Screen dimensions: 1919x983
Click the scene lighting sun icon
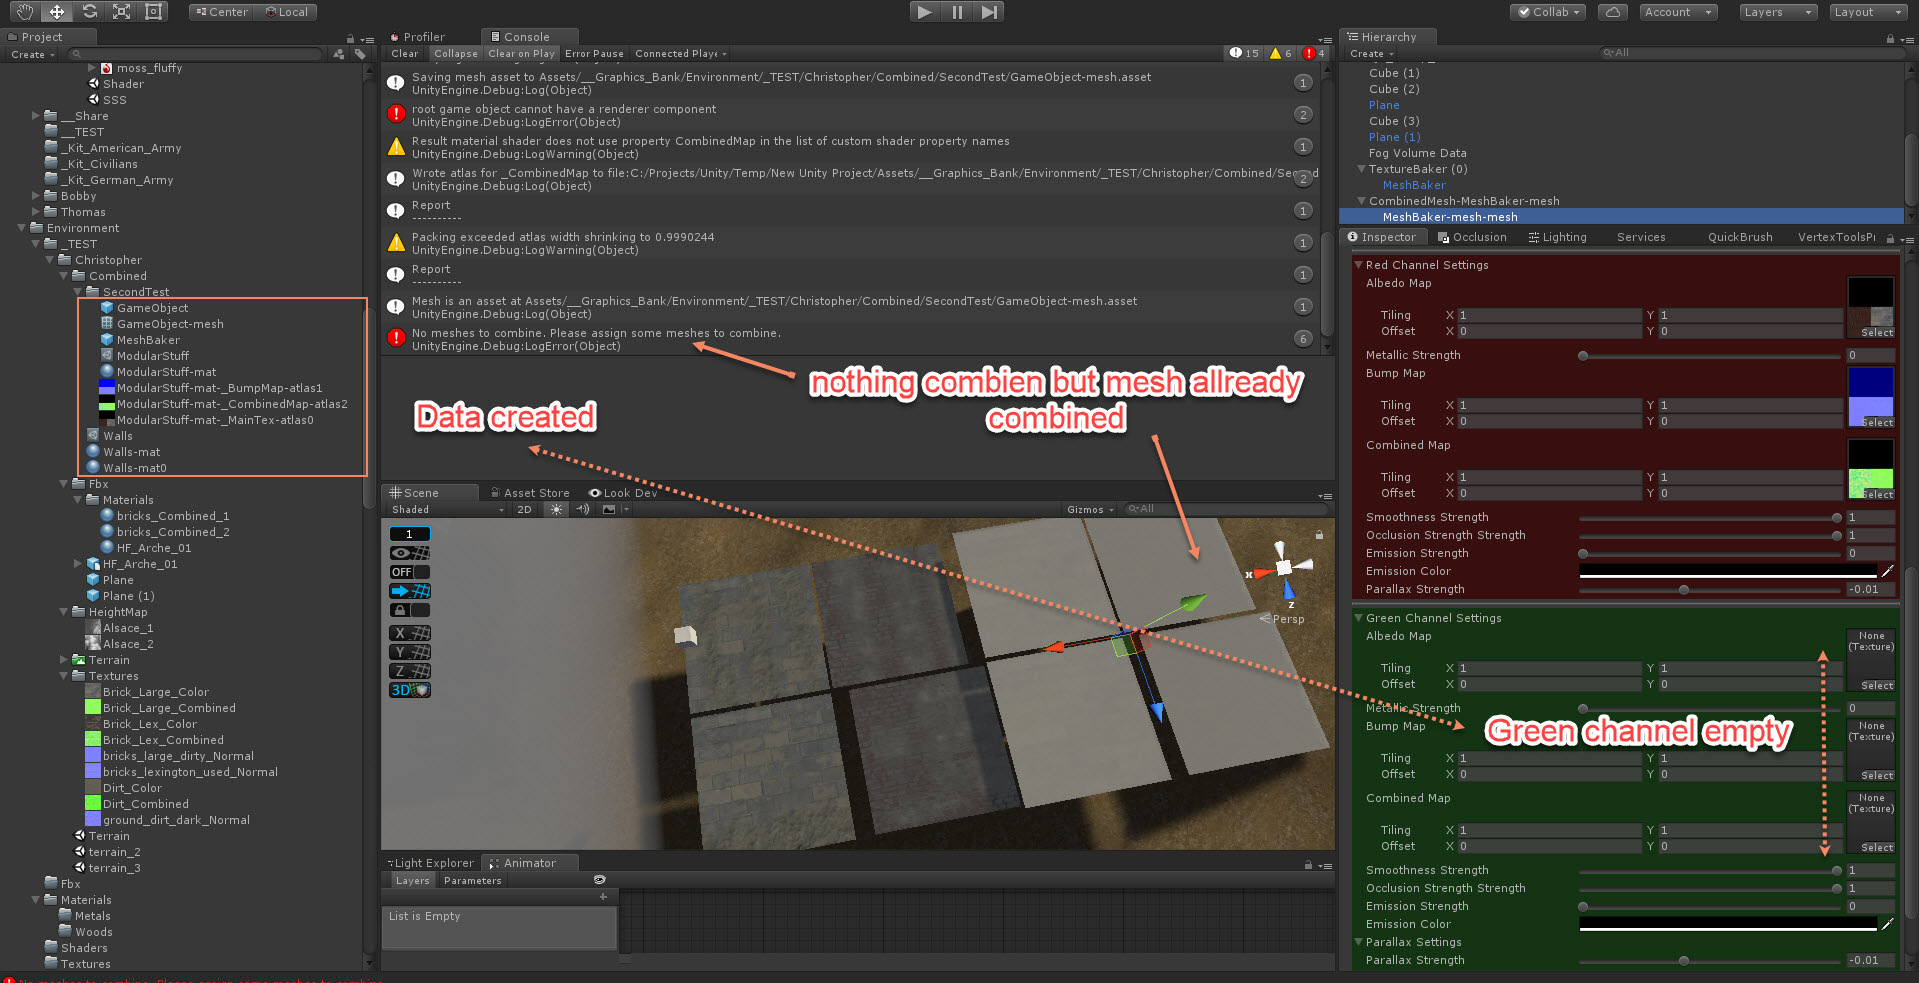[555, 509]
